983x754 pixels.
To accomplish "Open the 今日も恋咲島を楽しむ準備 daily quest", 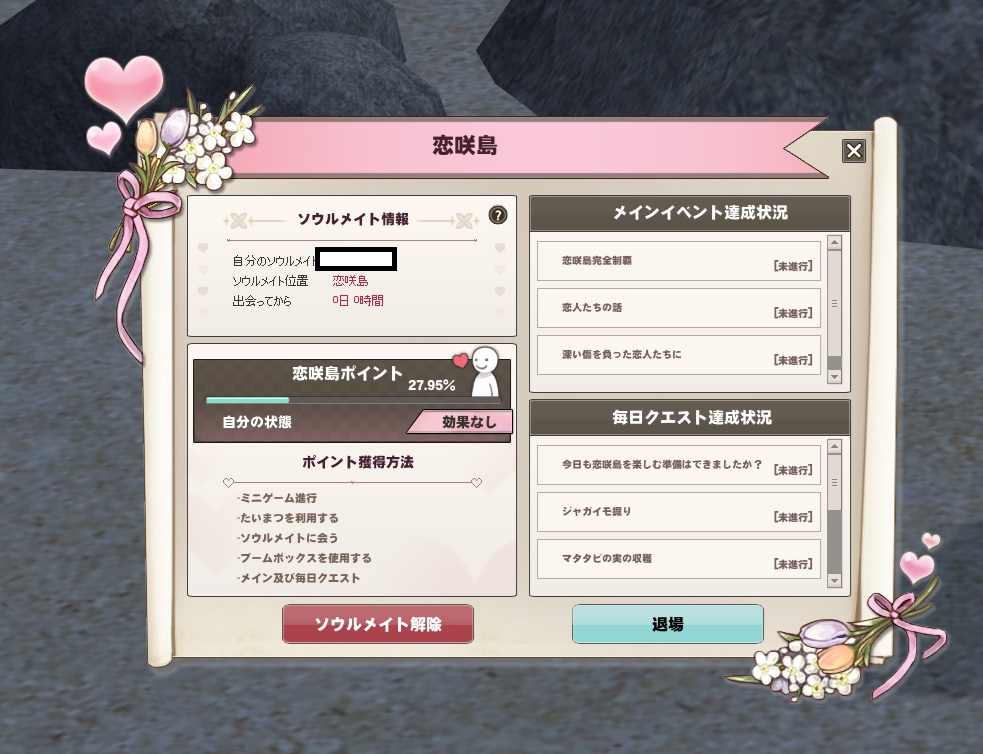I will pyautogui.click(x=679, y=464).
